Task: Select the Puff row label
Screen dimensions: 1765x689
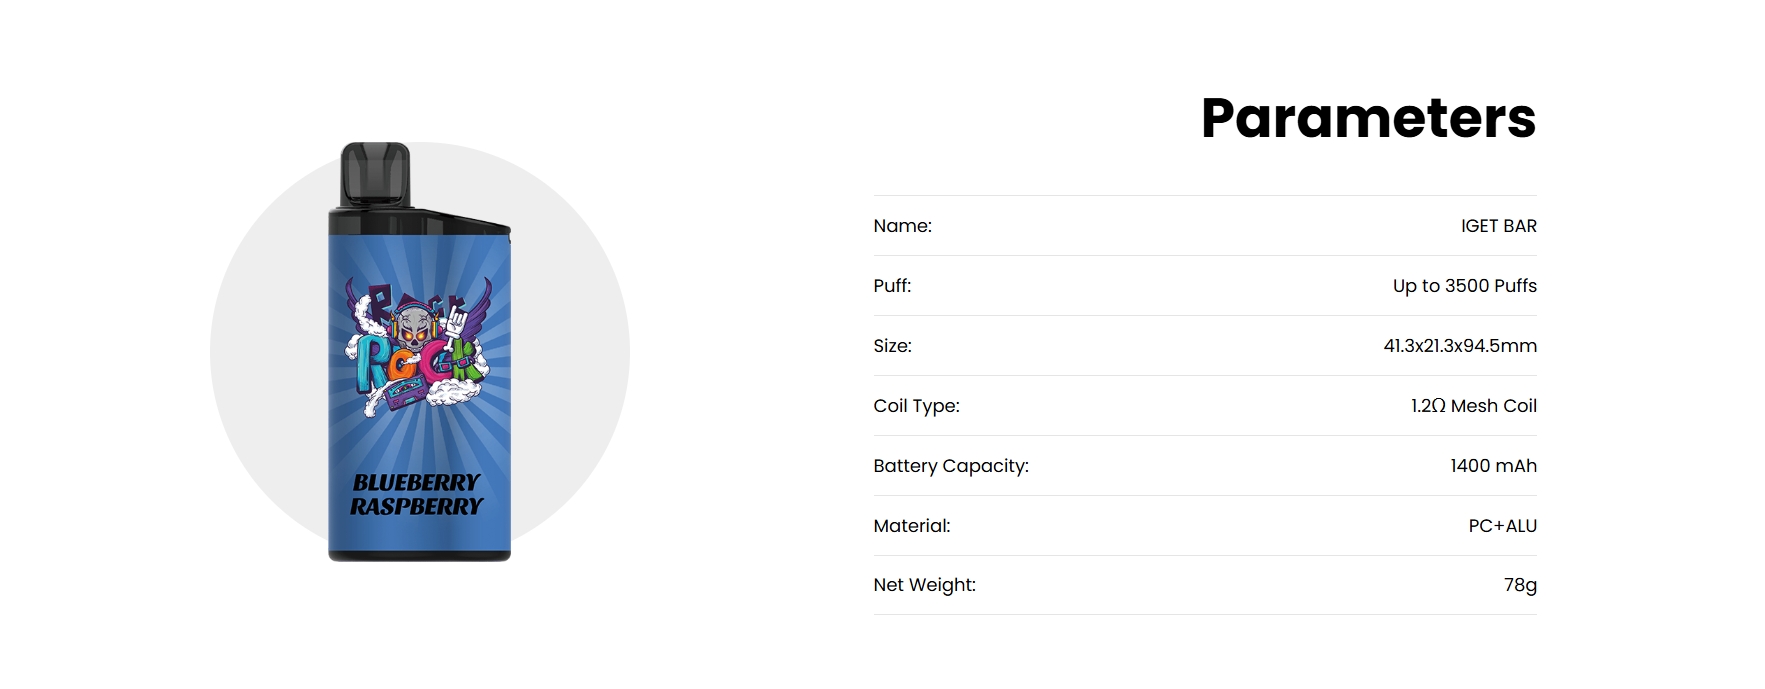Action: tap(892, 286)
